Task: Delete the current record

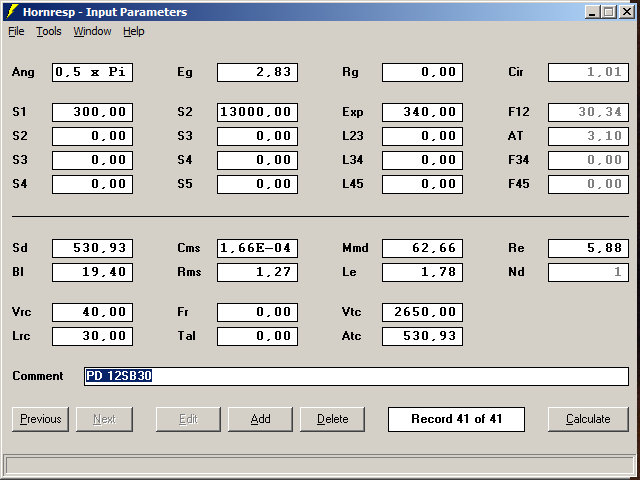Action: [x=332, y=419]
